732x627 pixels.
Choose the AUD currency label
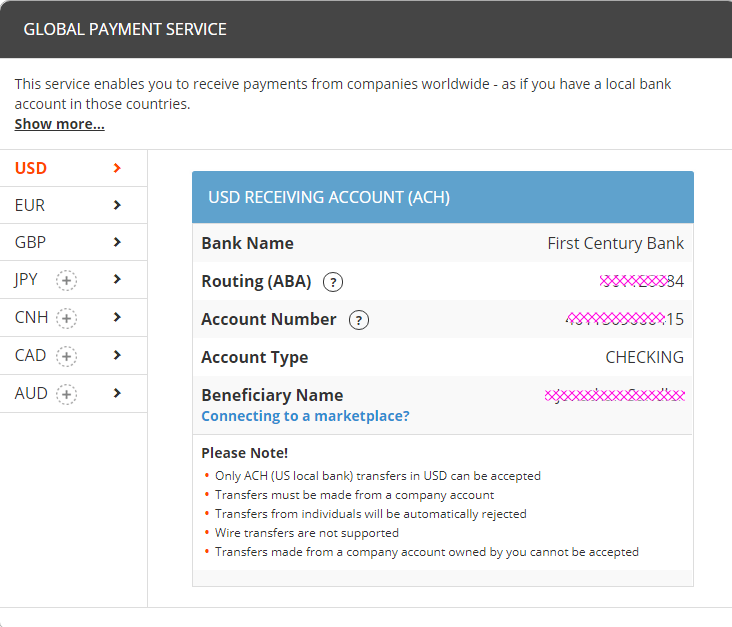pyautogui.click(x=31, y=393)
